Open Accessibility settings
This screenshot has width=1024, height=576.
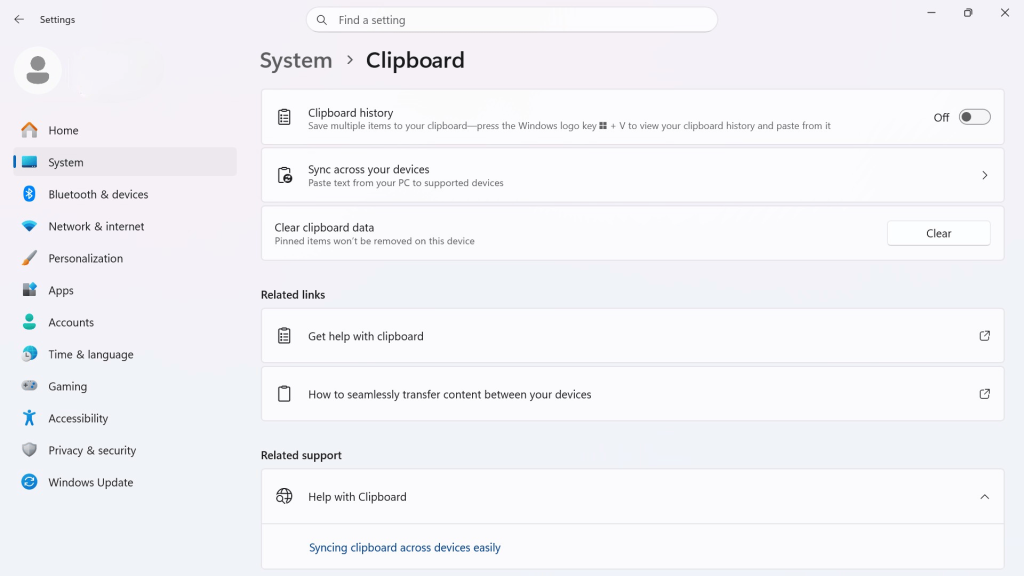point(125,418)
